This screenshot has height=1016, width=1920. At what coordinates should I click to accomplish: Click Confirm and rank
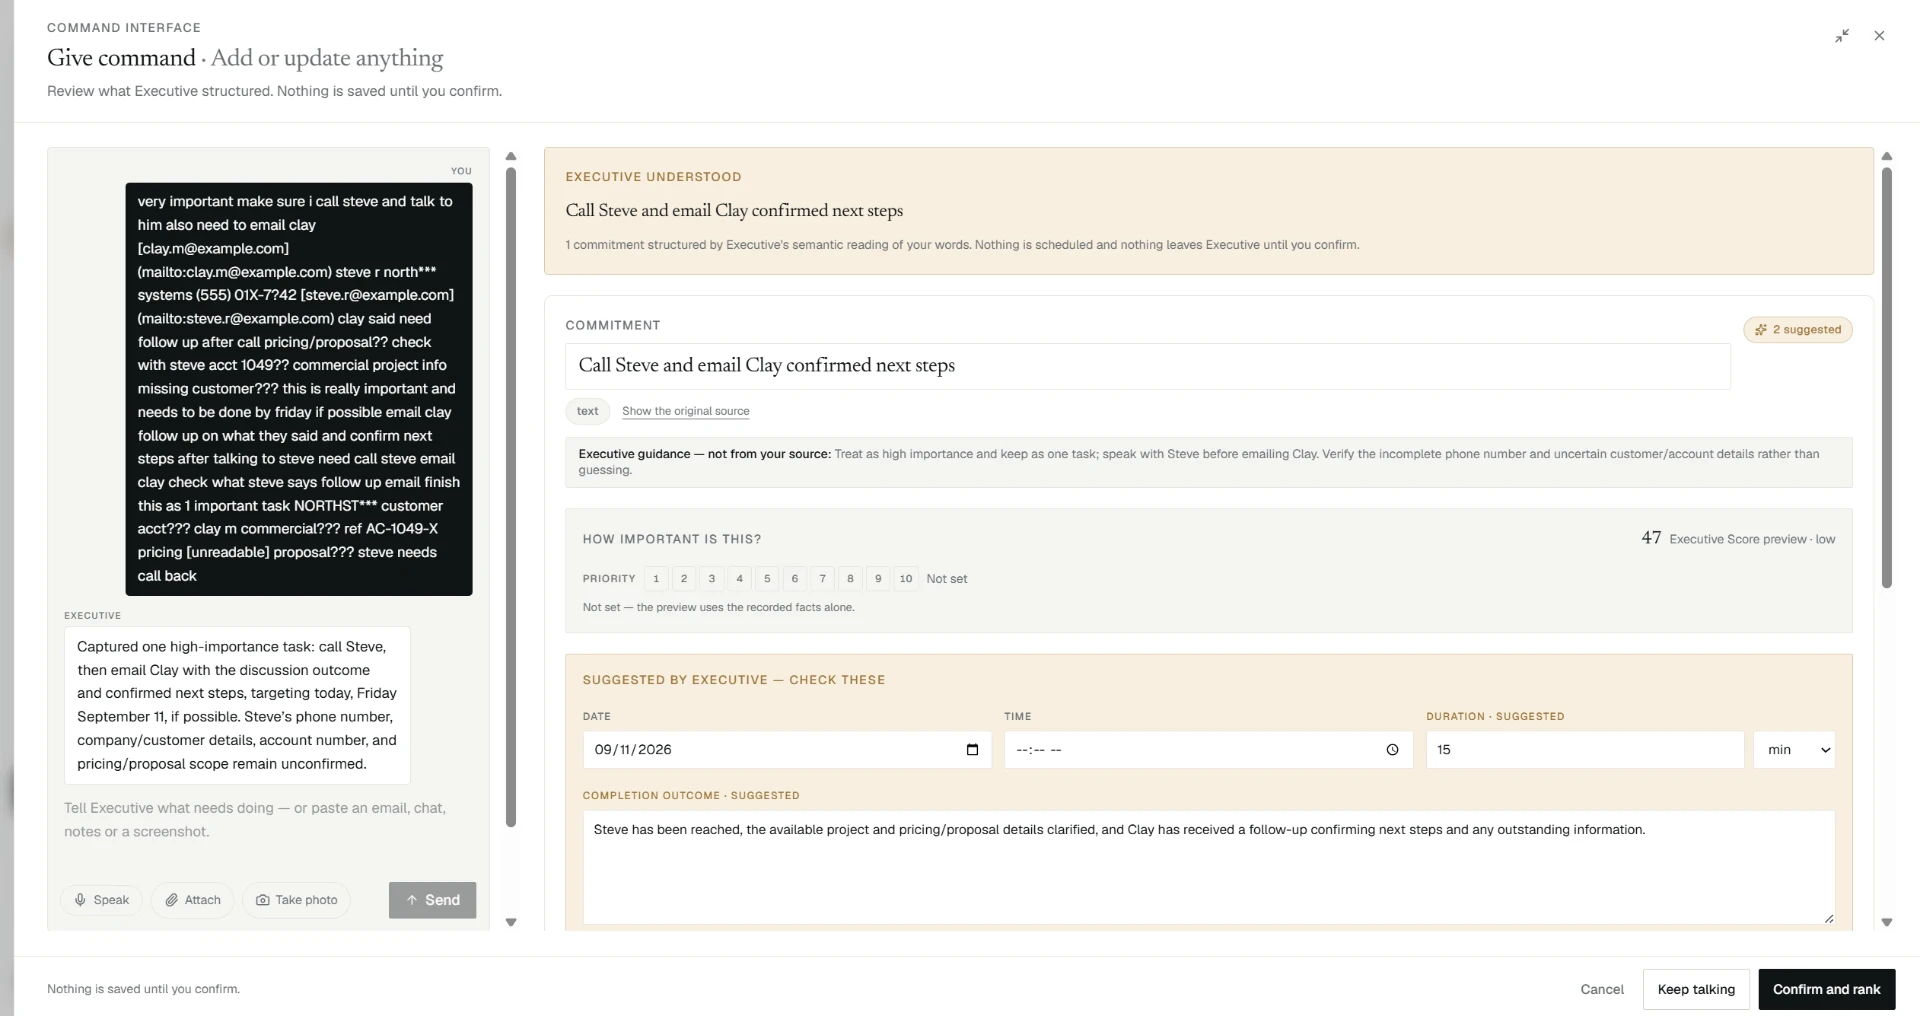click(1826, 989)
